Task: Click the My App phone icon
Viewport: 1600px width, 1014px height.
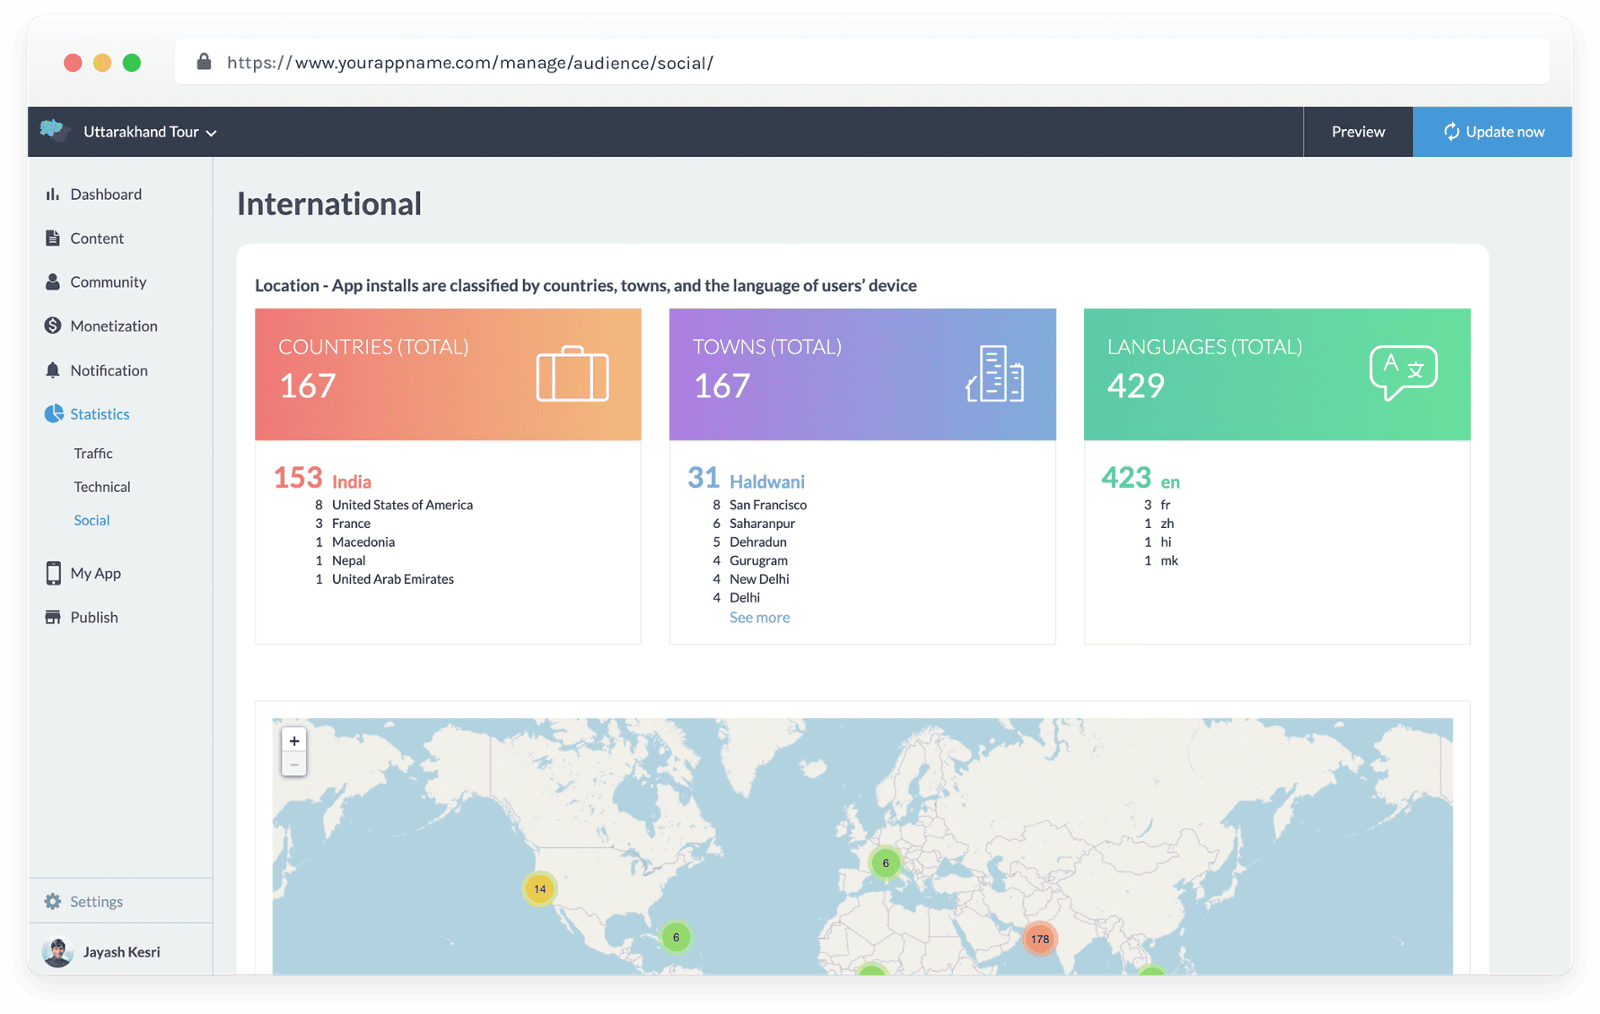Action: [53, 573]
